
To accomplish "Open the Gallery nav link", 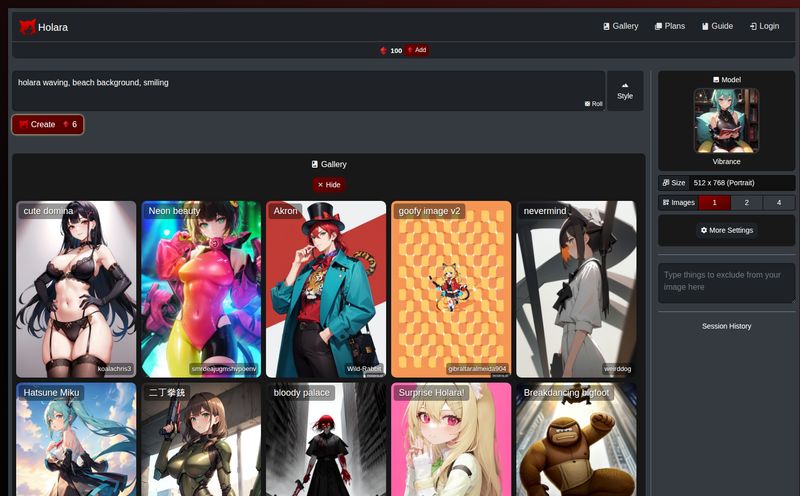I will 620,26.
